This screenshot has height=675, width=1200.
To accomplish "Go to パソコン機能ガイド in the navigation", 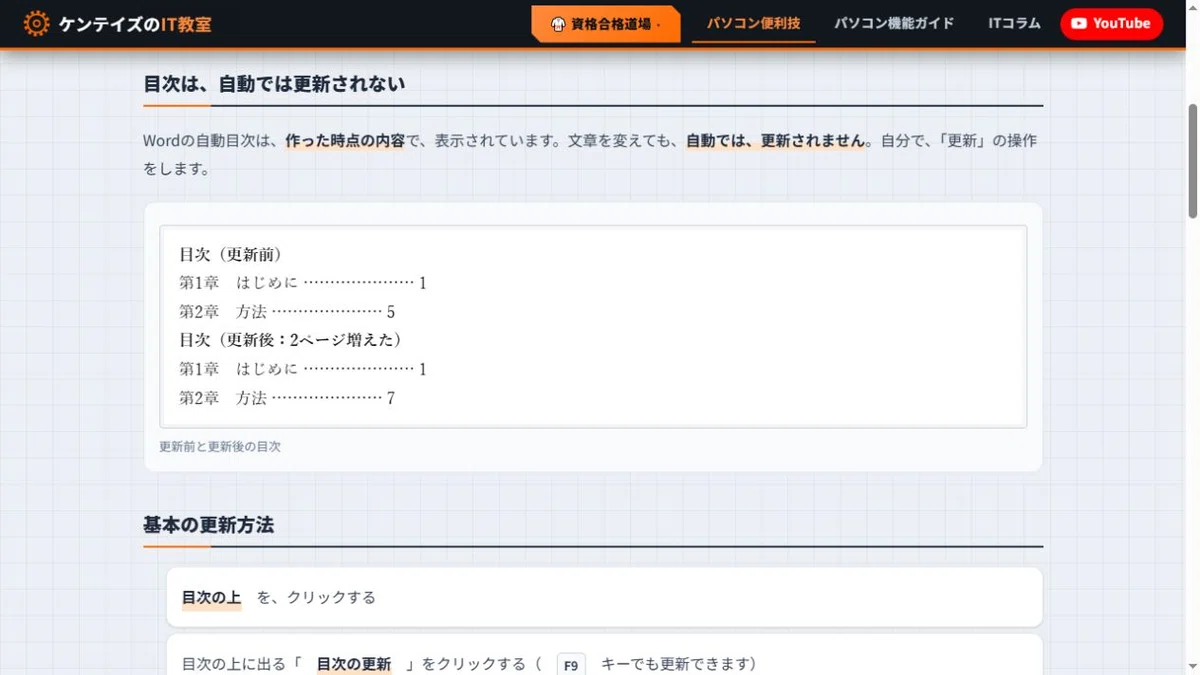I will click(894, 23).
